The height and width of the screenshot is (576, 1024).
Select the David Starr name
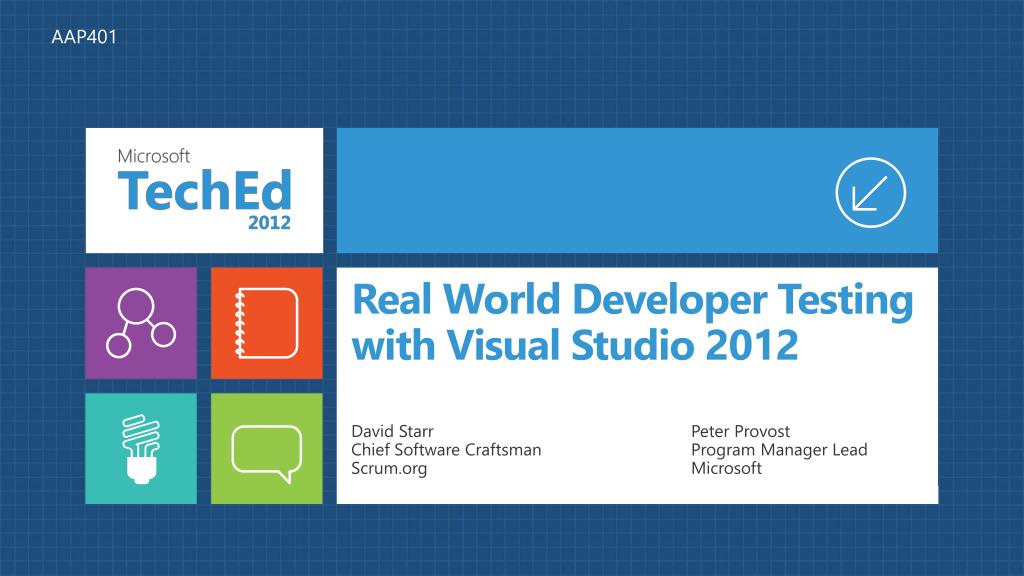click(x=392, y=431)
